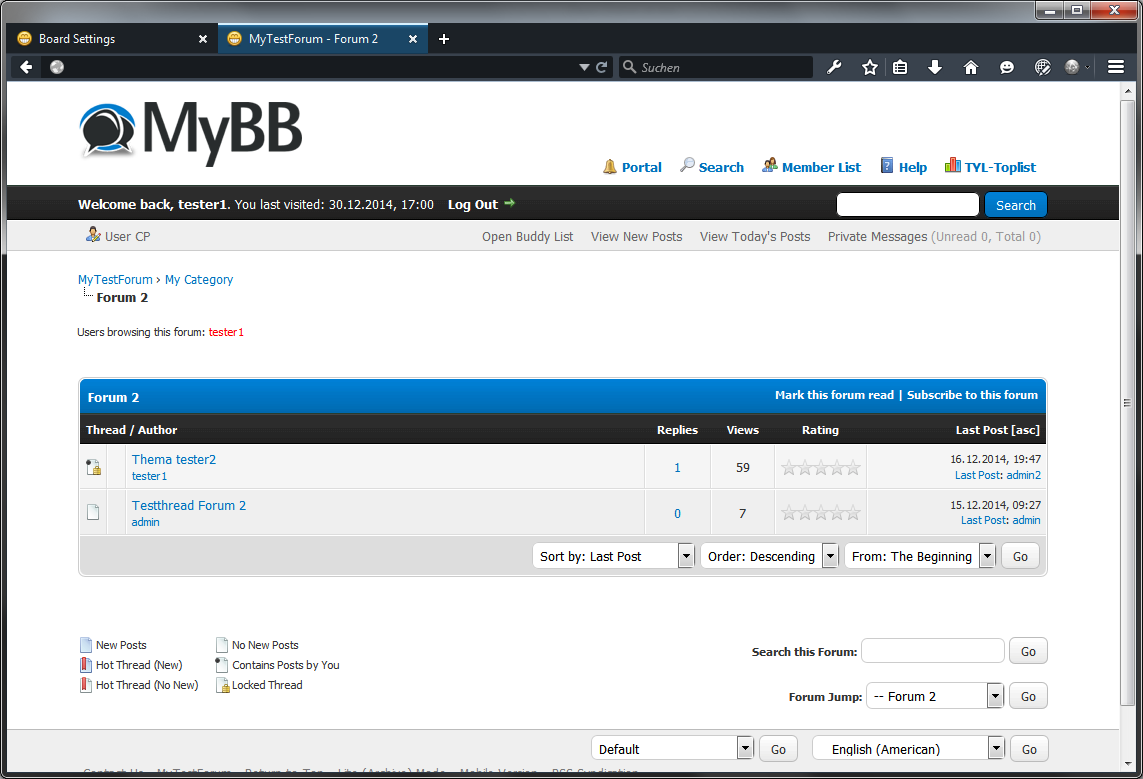Screen dimensions: 1143x779
Task: Click the User CP icon
Action: 93,235
